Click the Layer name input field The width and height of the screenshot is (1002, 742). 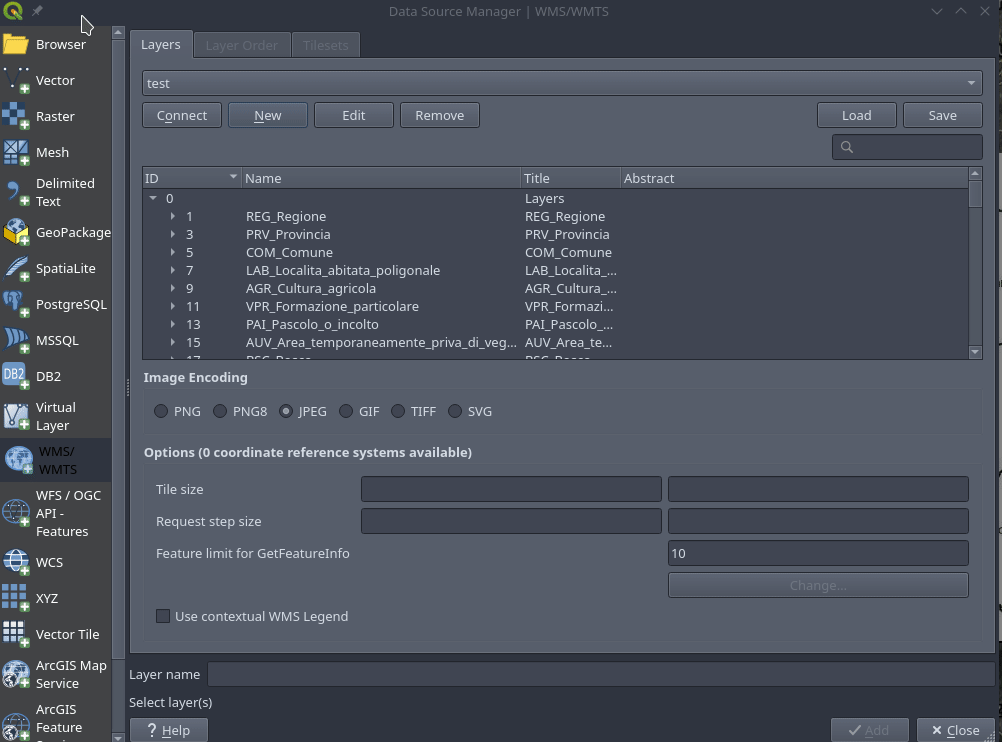pyautogui.click(x=602, y=674)
